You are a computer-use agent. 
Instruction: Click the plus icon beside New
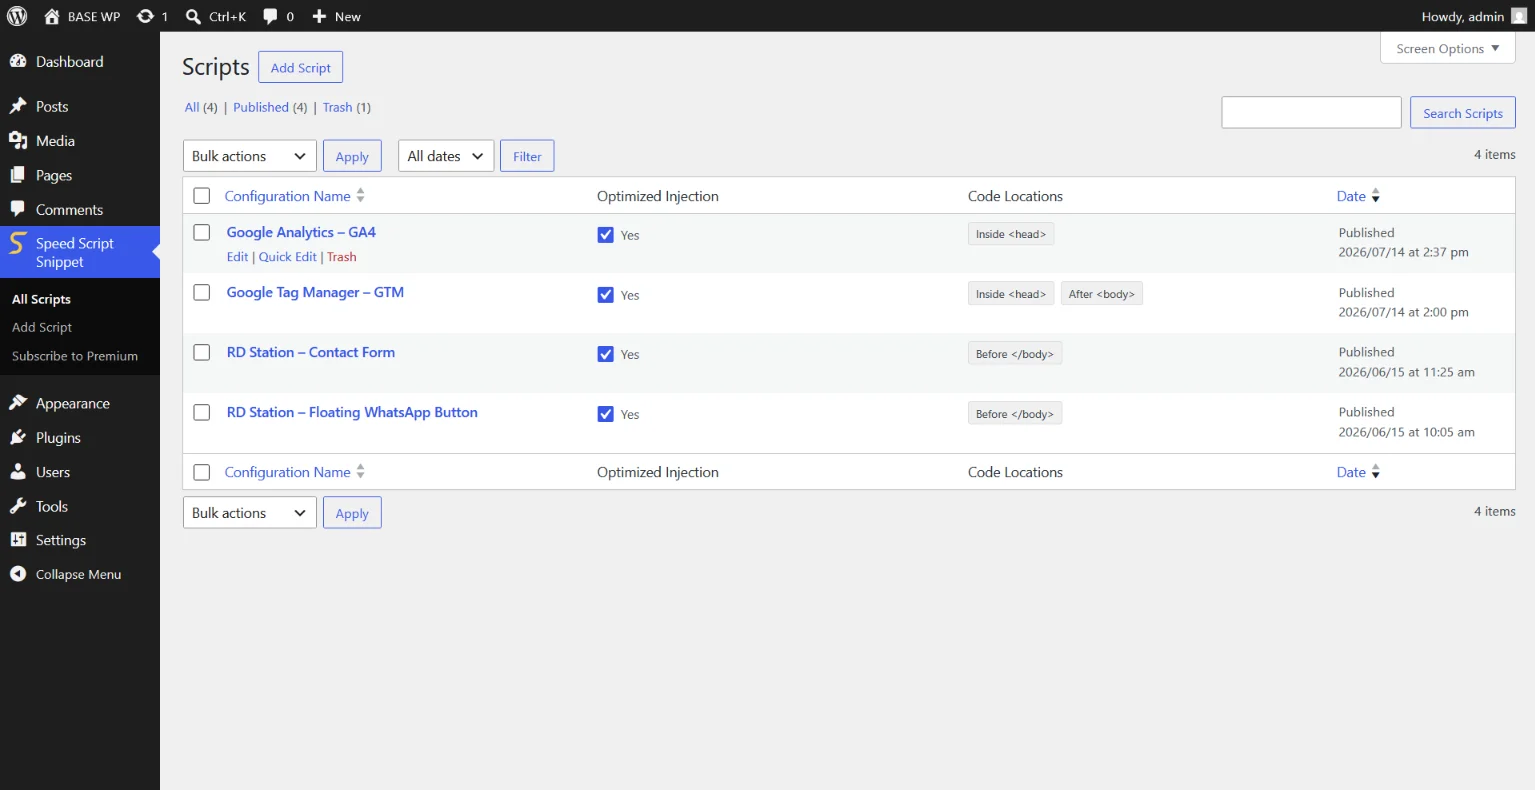tap(319, 16)
